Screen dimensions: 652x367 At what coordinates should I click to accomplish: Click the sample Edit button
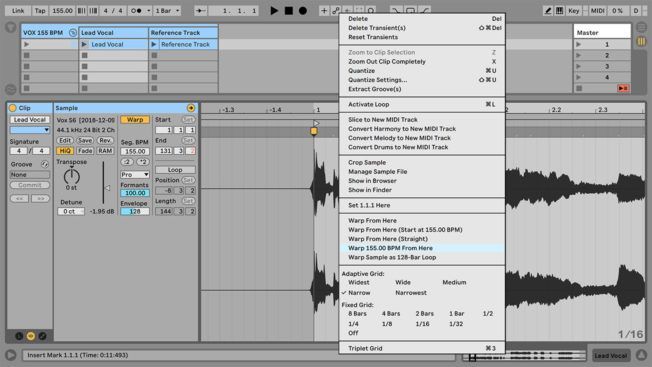pos(65,140)
